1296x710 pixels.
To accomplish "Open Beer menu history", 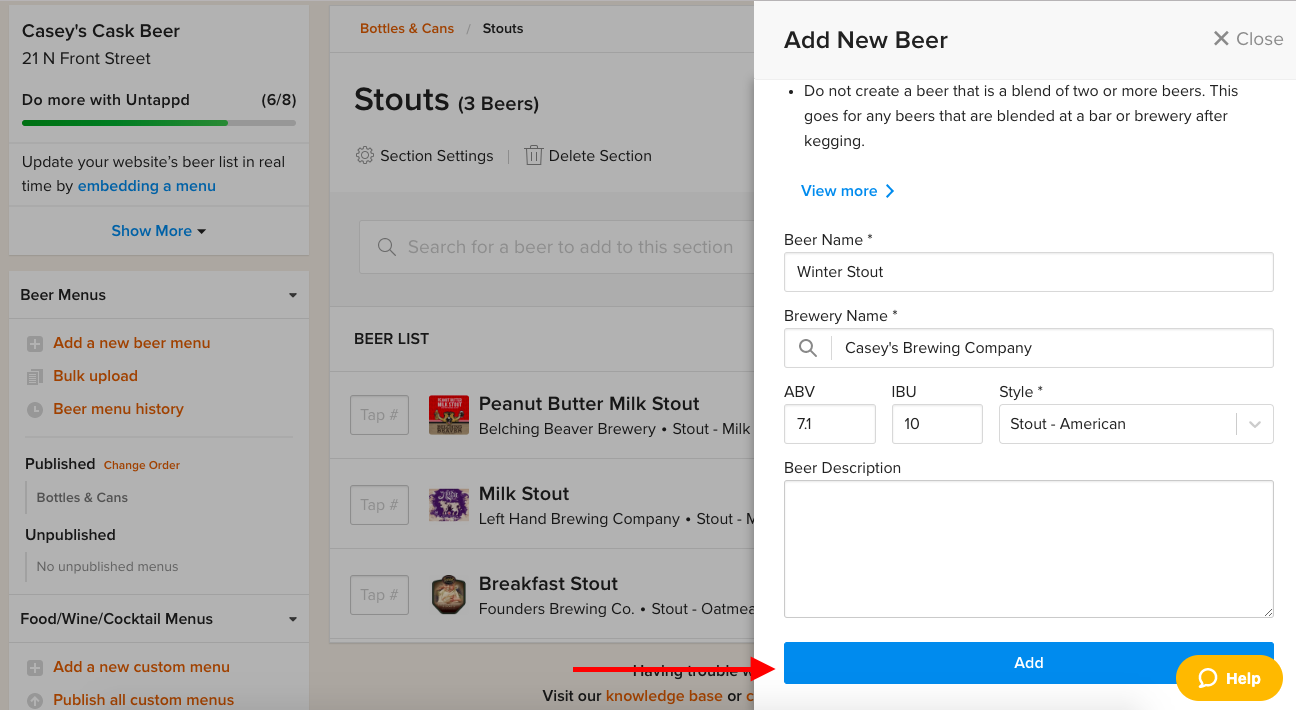I will [118, 409].
